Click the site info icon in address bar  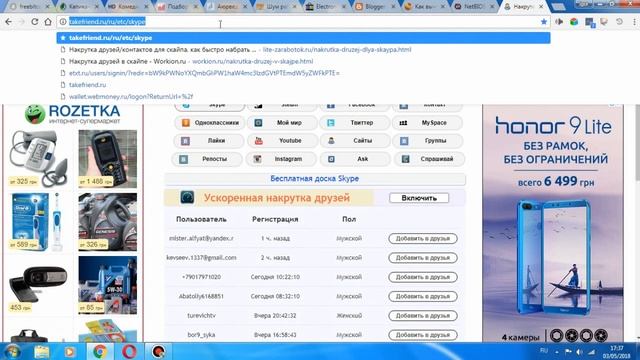tap(63, 22)
